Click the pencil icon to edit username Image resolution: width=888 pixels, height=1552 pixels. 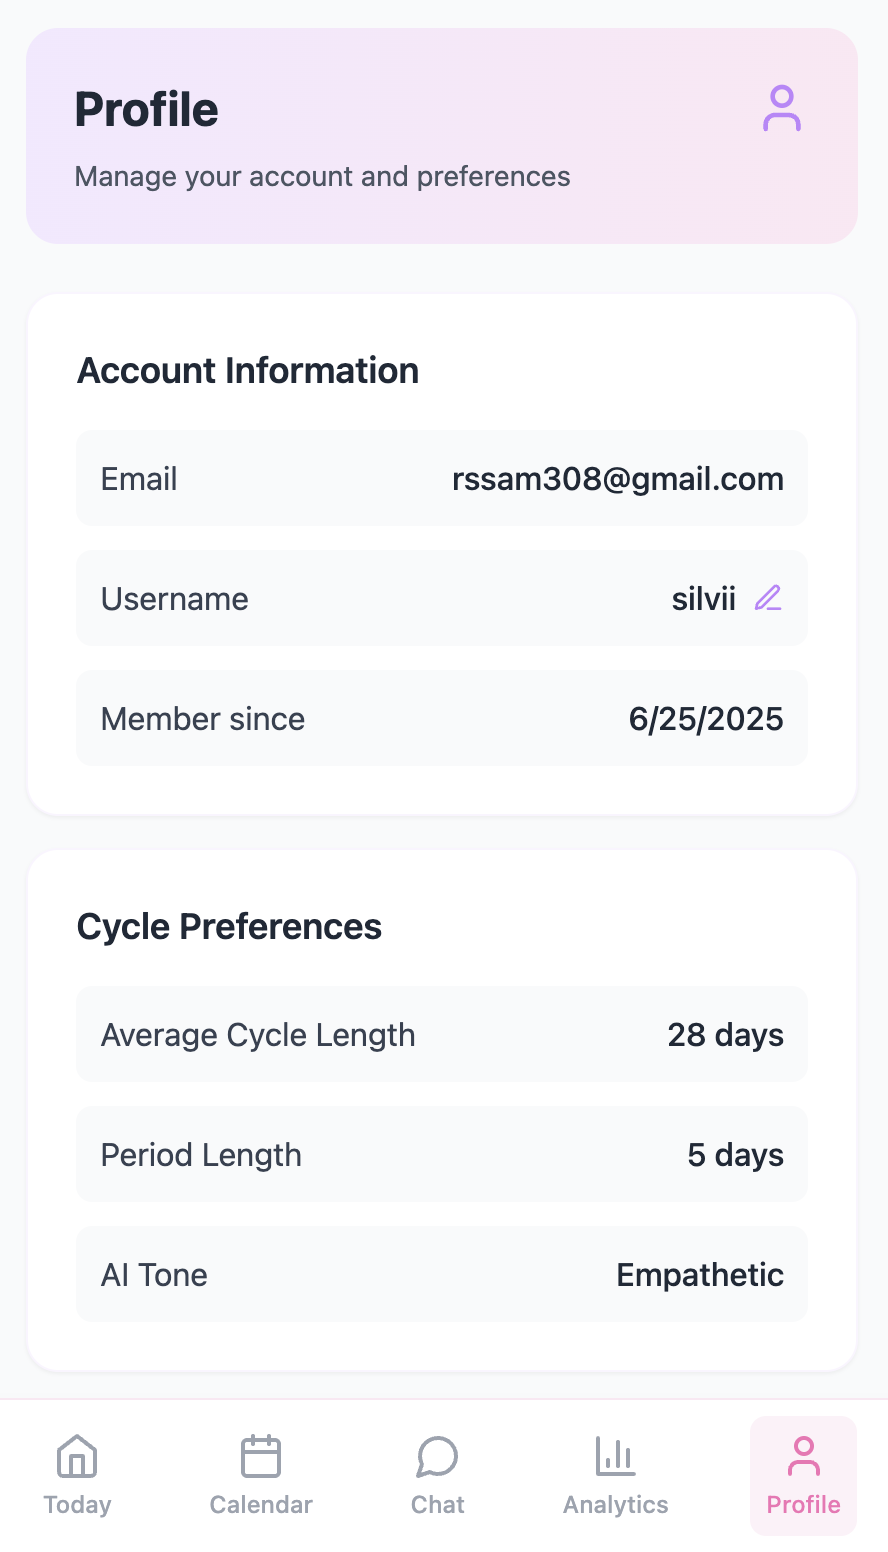tap(768, 598)
